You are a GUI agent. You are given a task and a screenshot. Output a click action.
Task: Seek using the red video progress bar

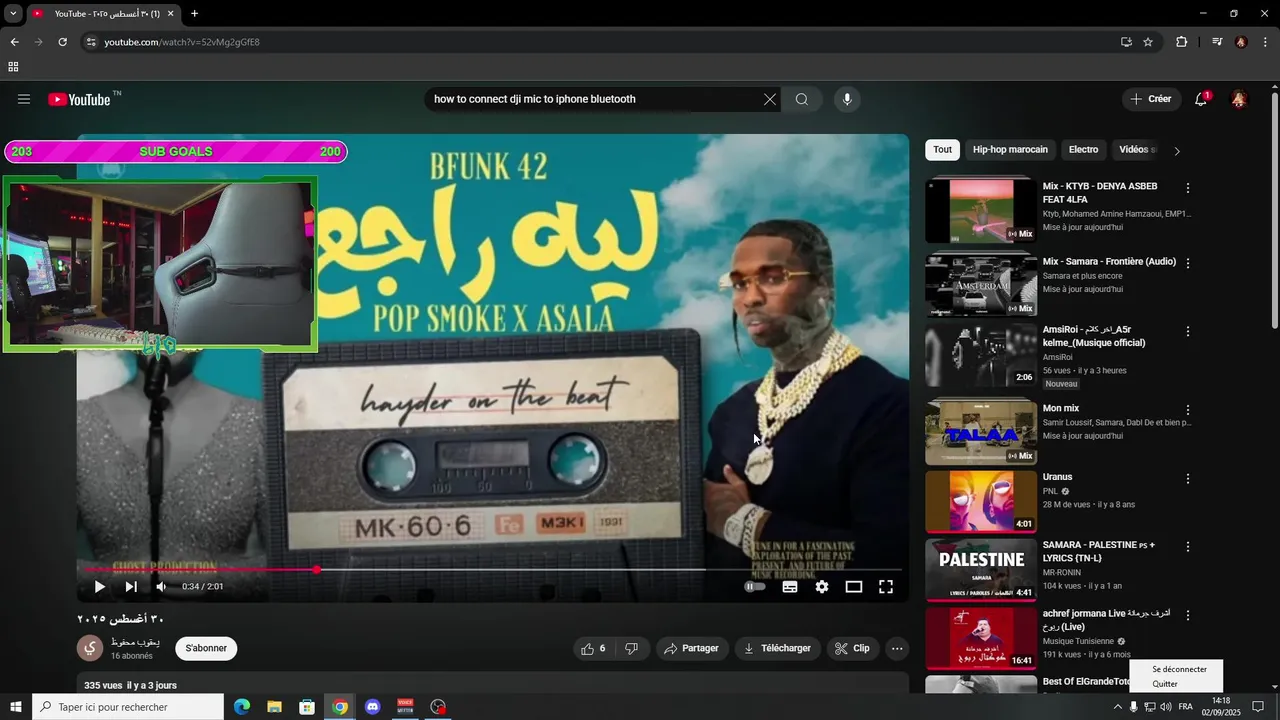click(492, 569)
